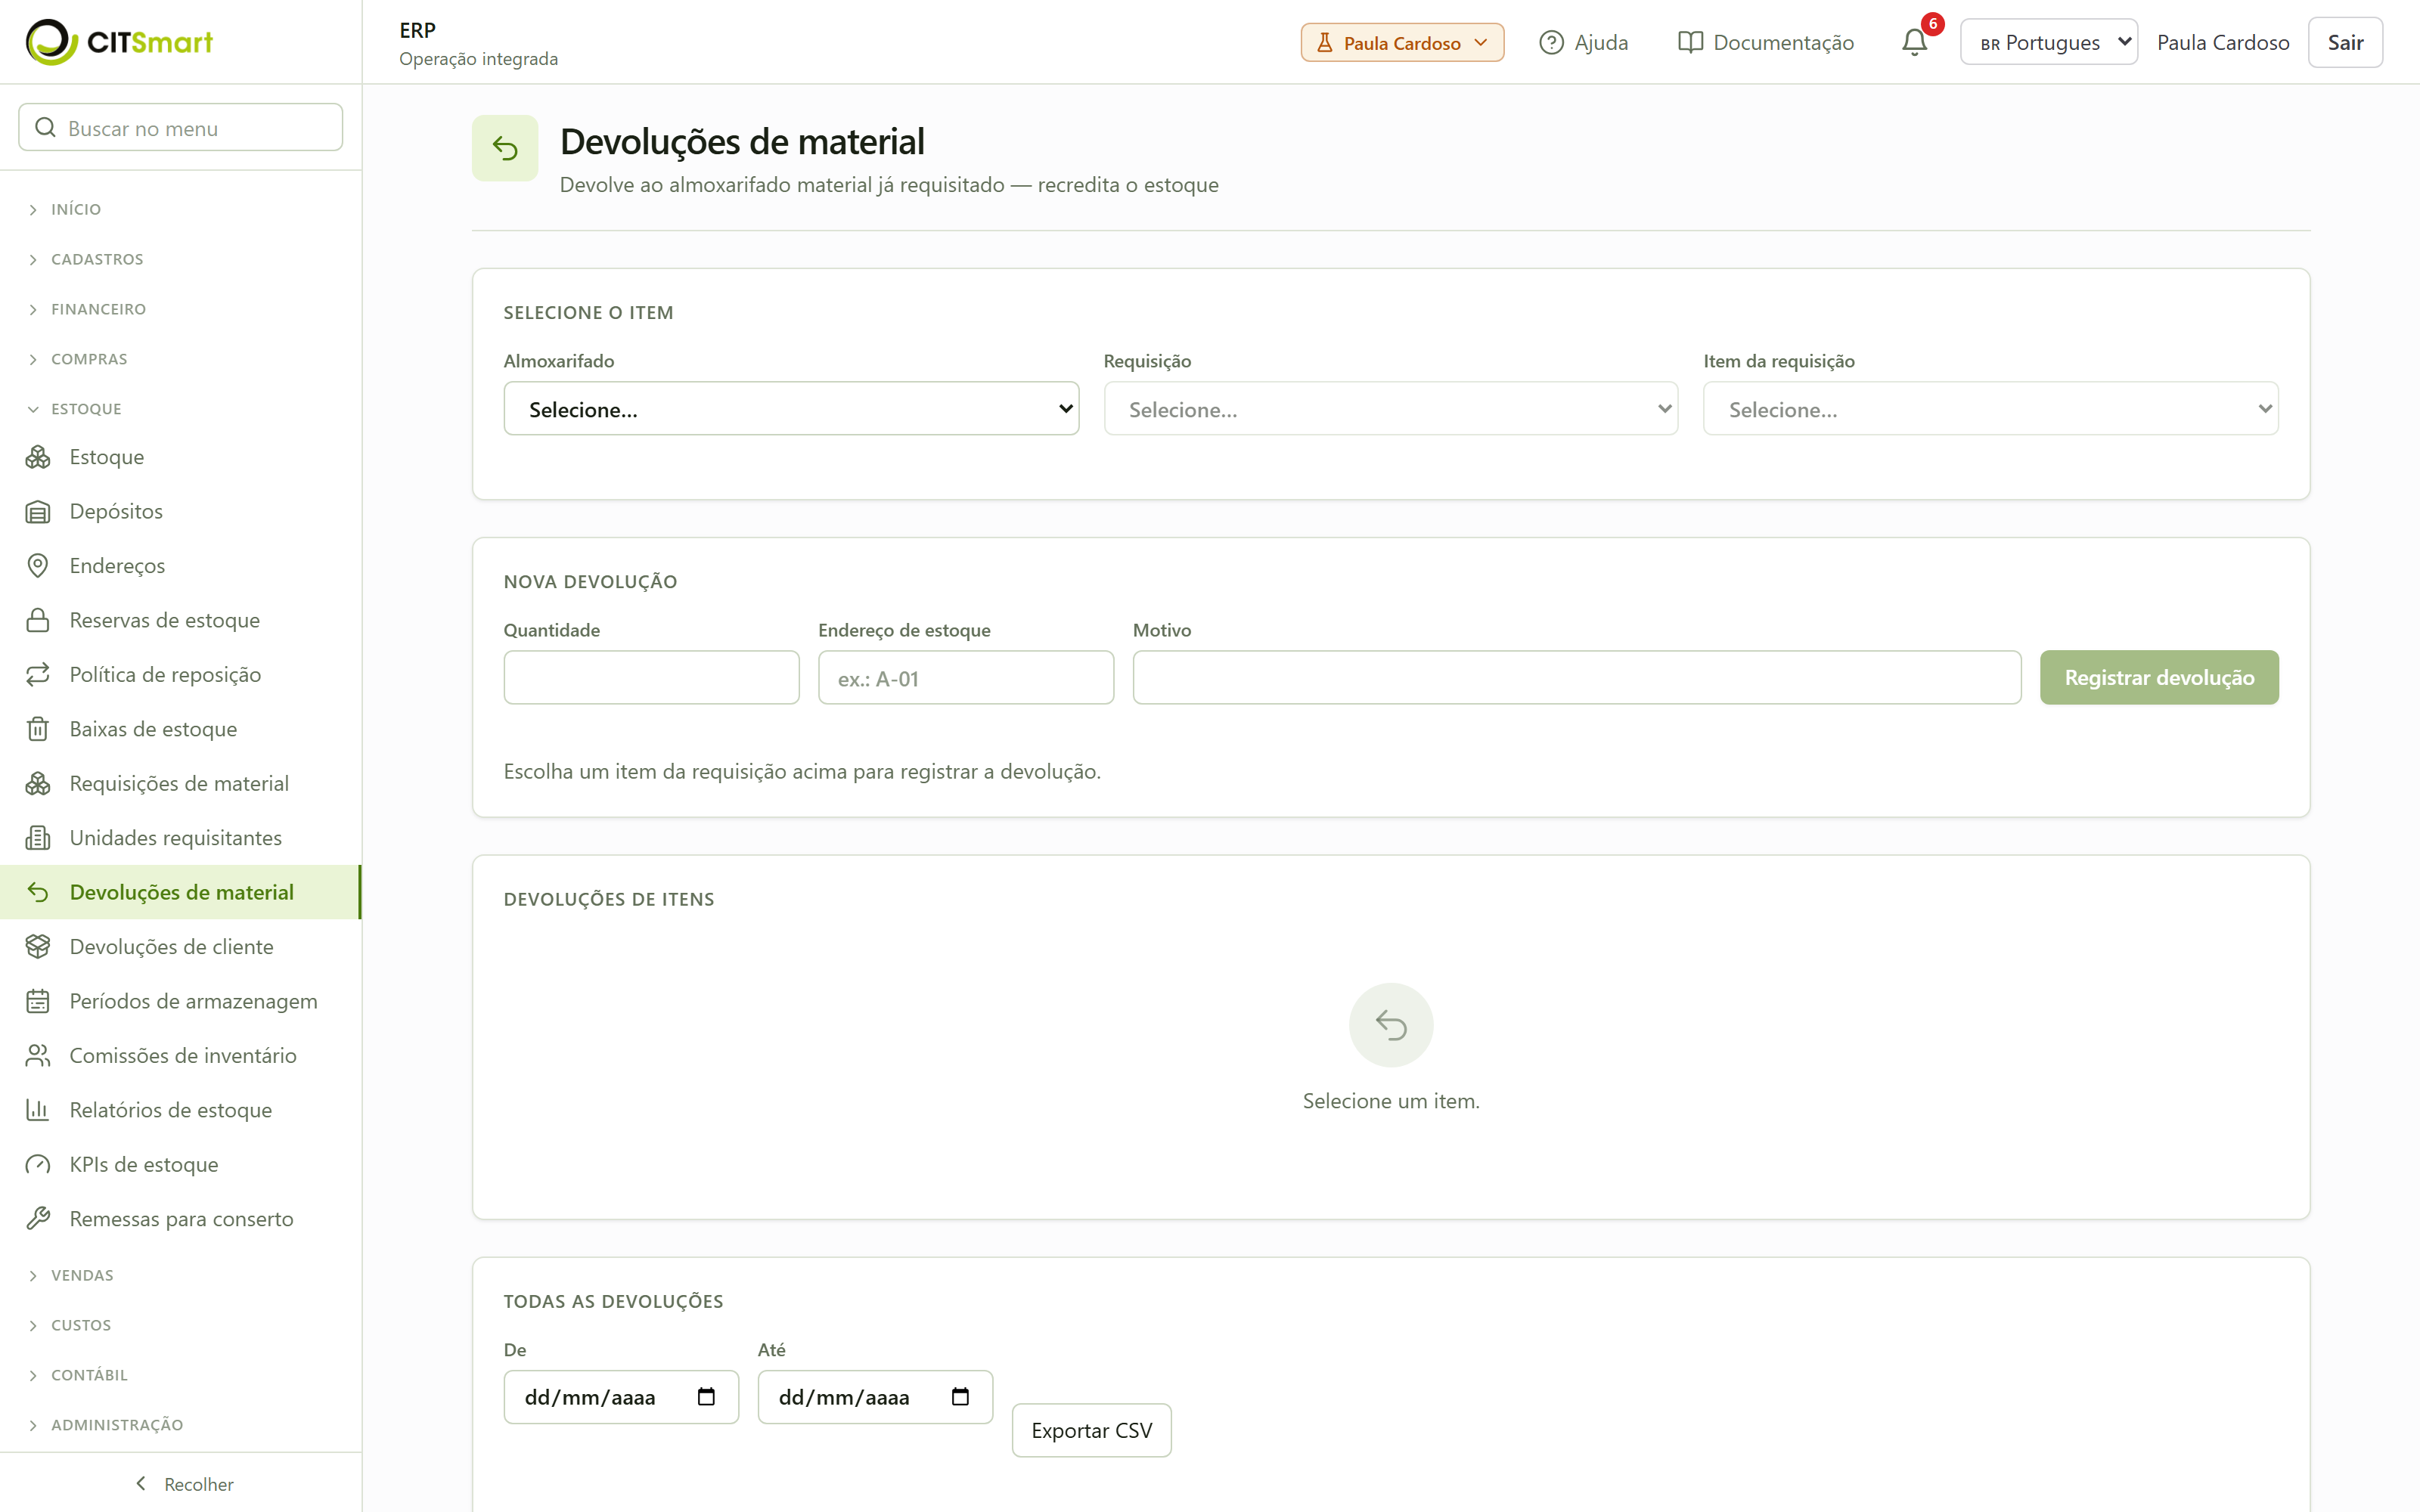Click Baixas de estoque trash icon
Image resolution: width=2420 pixels, height=1512 pixels.
[x=38, y=729]
